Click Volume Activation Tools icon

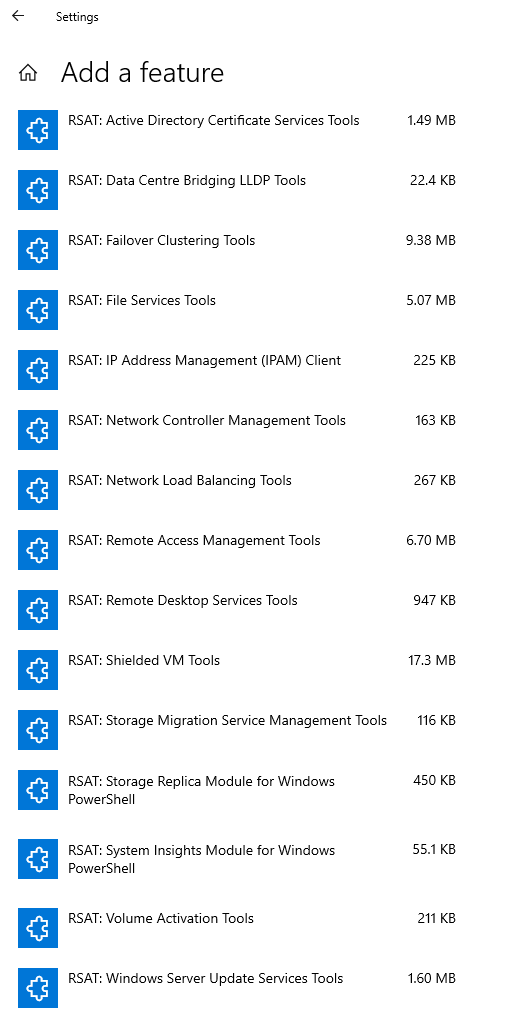pos(38,928)
